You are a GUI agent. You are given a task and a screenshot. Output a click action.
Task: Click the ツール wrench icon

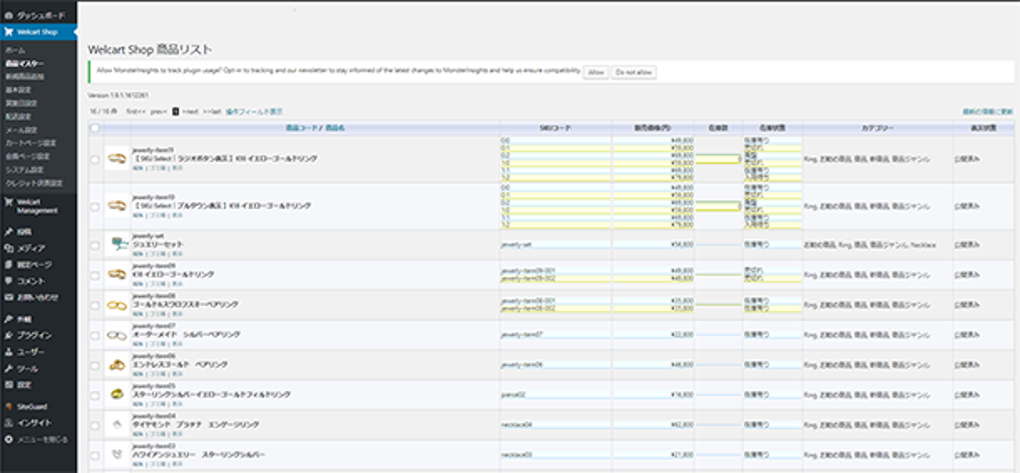coord(8,369)
